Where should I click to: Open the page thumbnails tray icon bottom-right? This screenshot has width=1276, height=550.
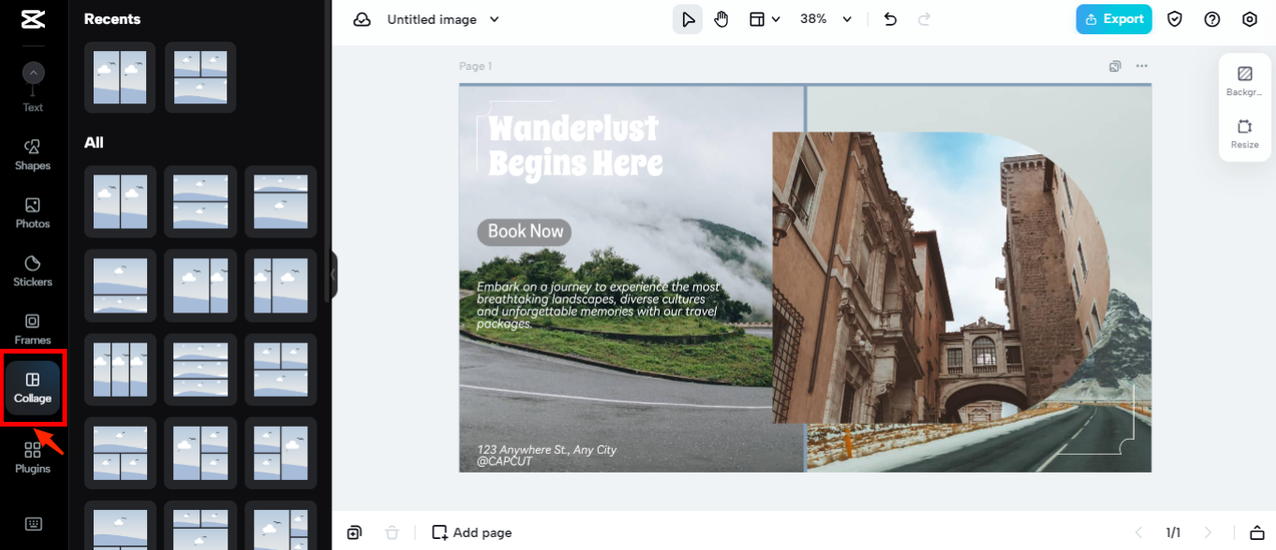coord(1257,532)
